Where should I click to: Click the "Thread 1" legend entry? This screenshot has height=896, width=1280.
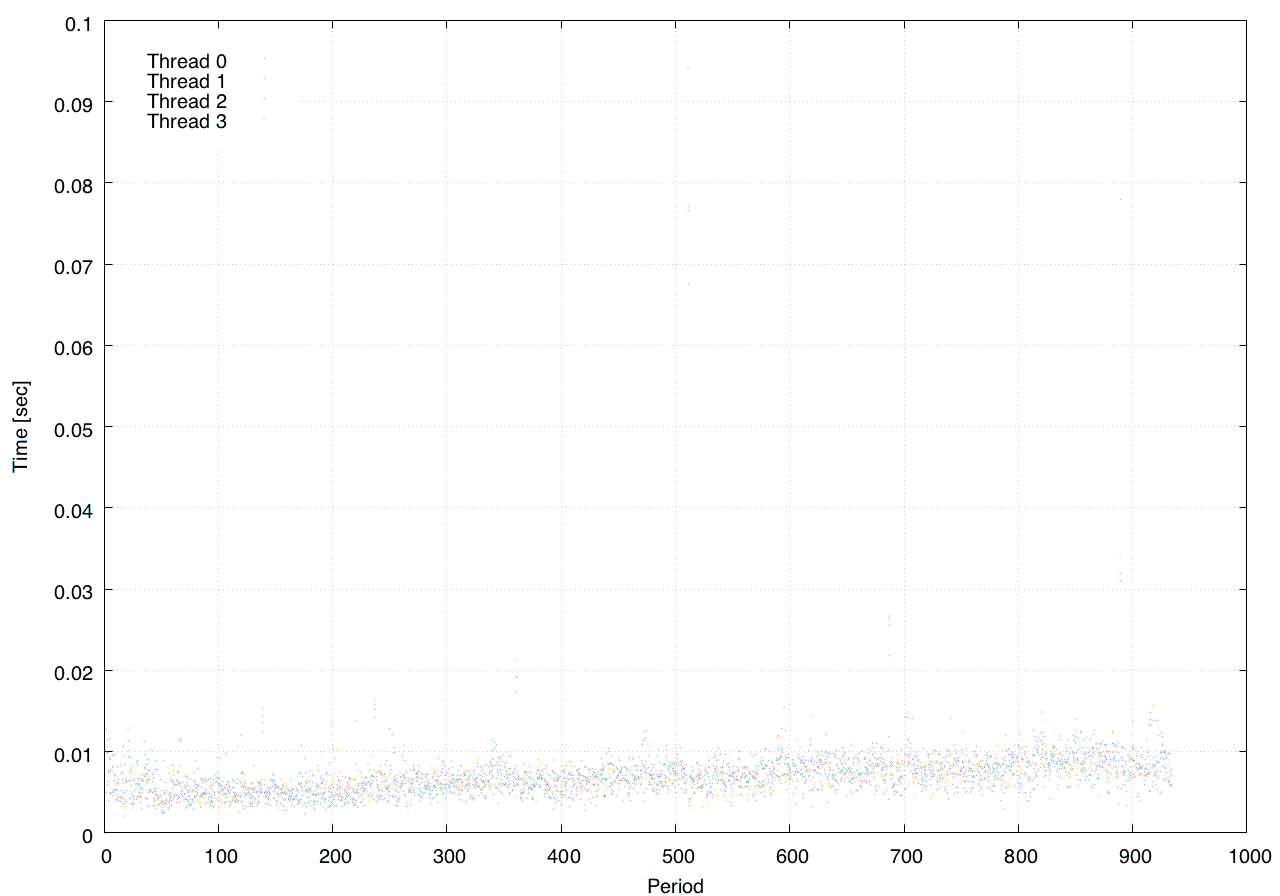point(187,81)
